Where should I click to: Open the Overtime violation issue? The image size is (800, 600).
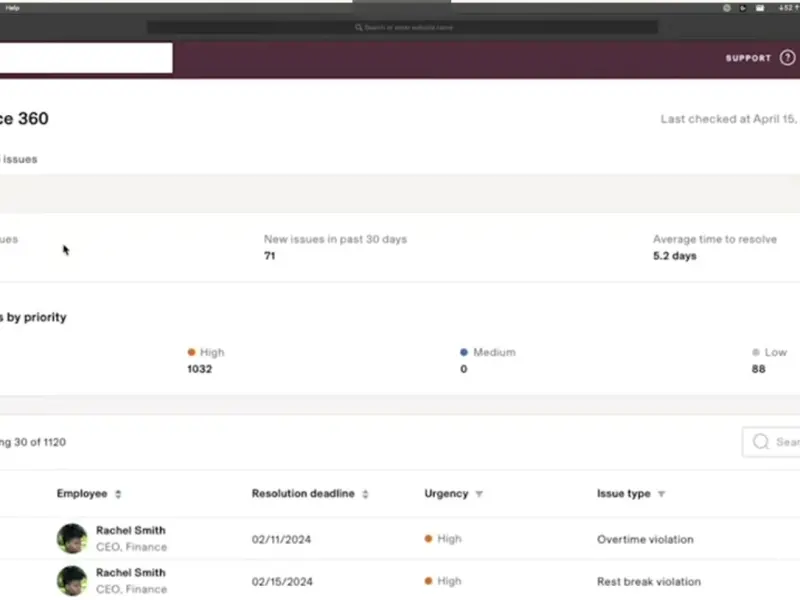click(x=644, y=539)
